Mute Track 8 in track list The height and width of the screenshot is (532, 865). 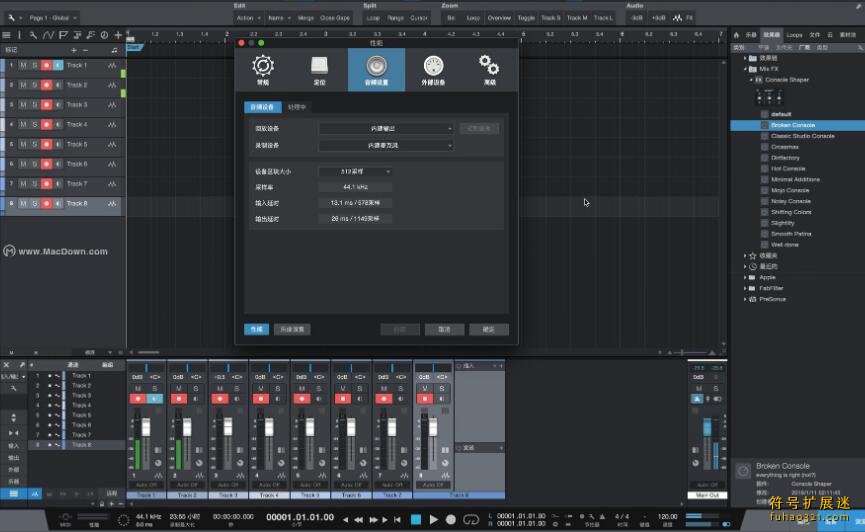pyautogui.click(x=23, y=204)
